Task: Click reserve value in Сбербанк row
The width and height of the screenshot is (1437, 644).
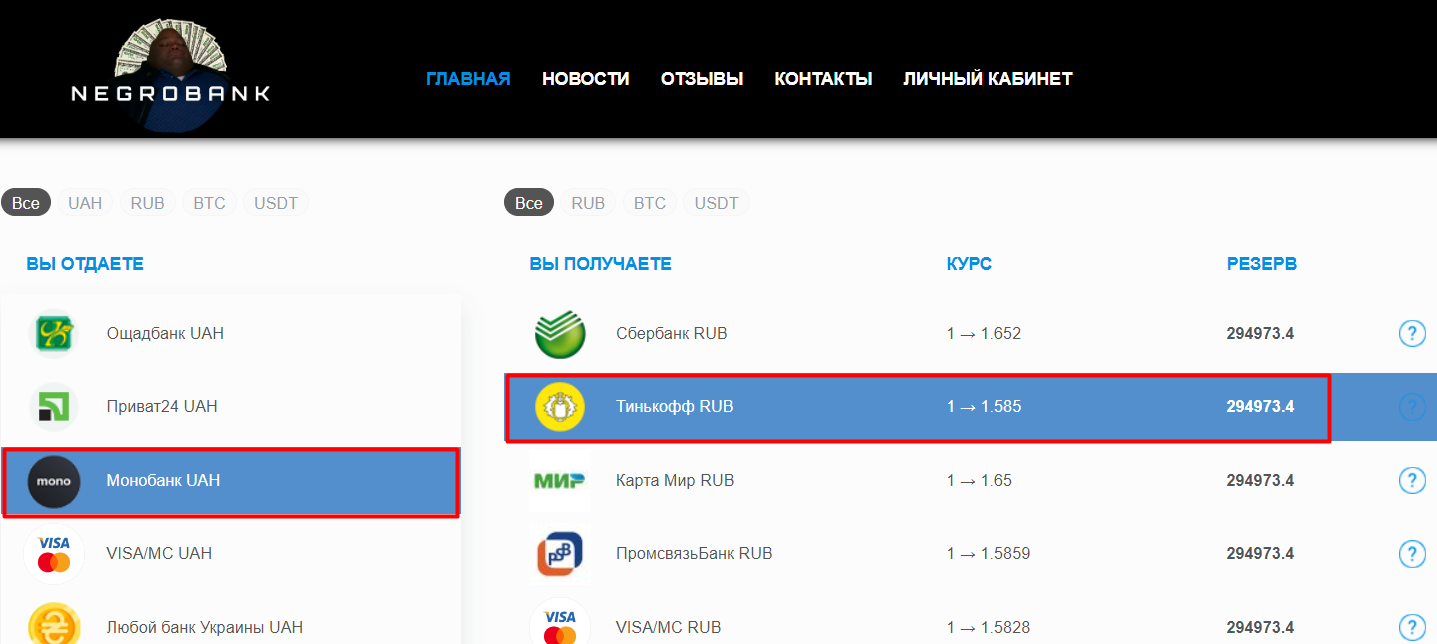Action: 1260,334
